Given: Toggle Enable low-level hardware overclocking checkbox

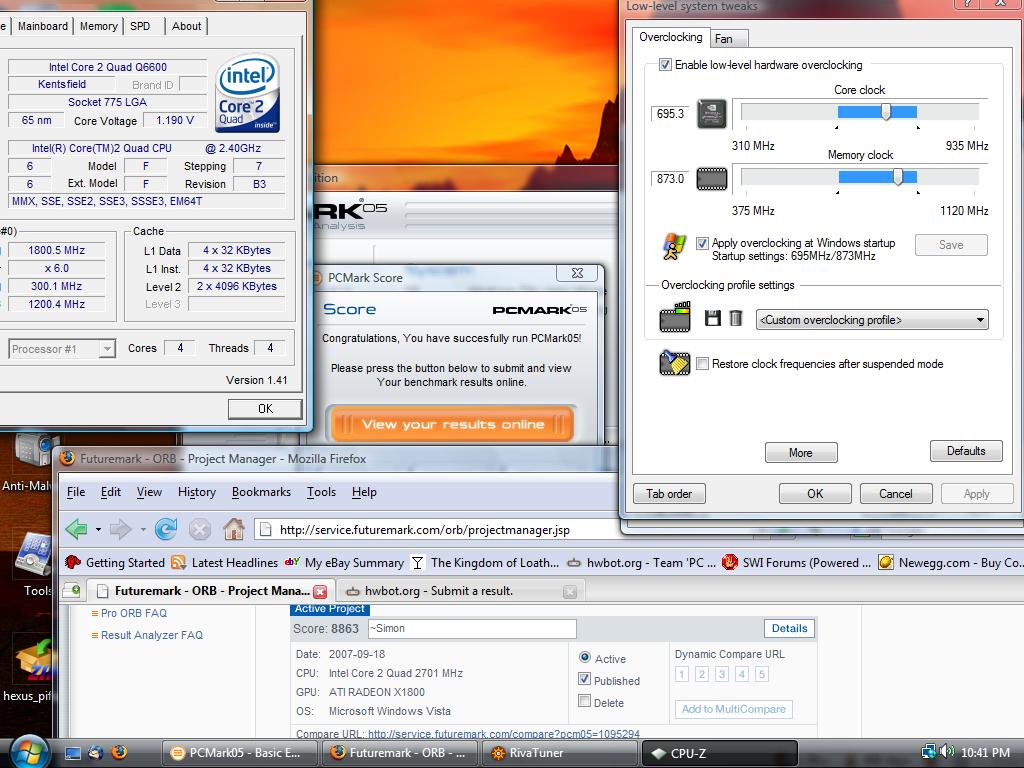Looking at the screenshot, I should click(x=665, y=65).
